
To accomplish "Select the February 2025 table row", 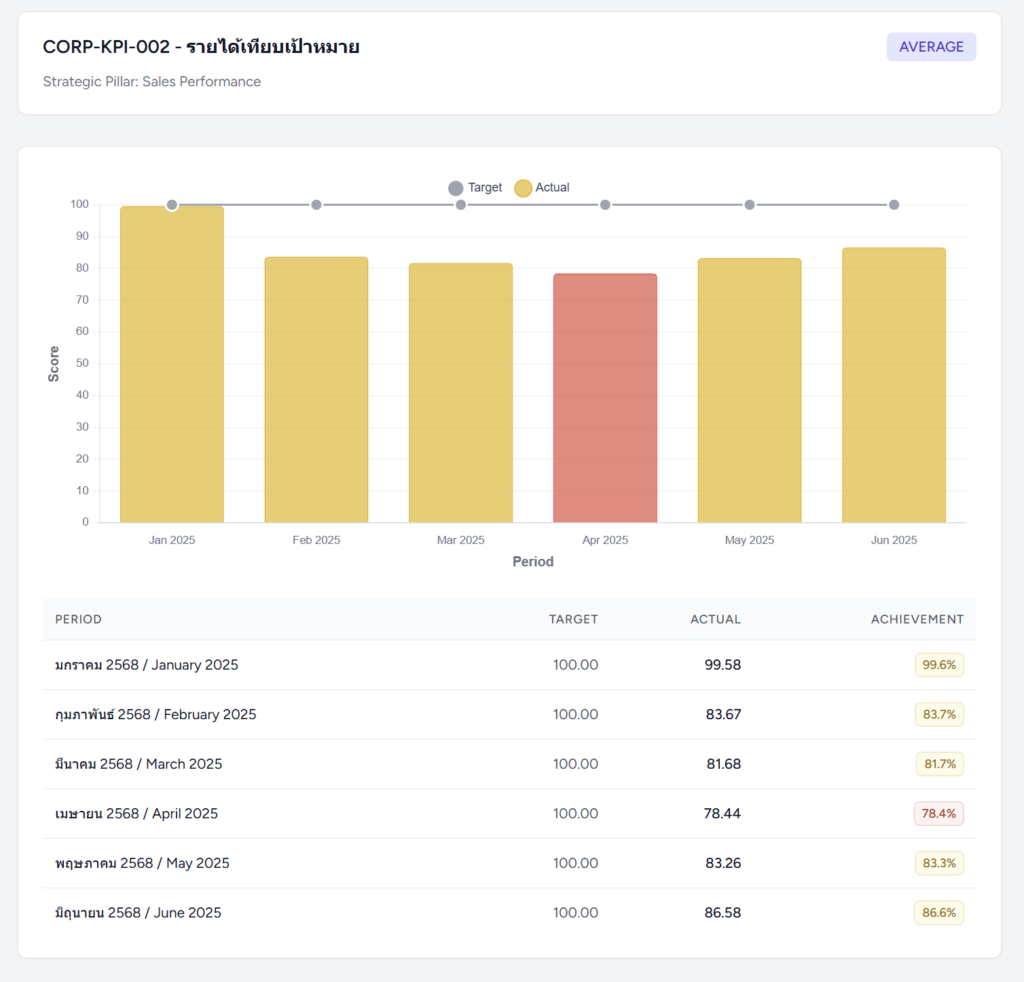I will coord(509,714).
